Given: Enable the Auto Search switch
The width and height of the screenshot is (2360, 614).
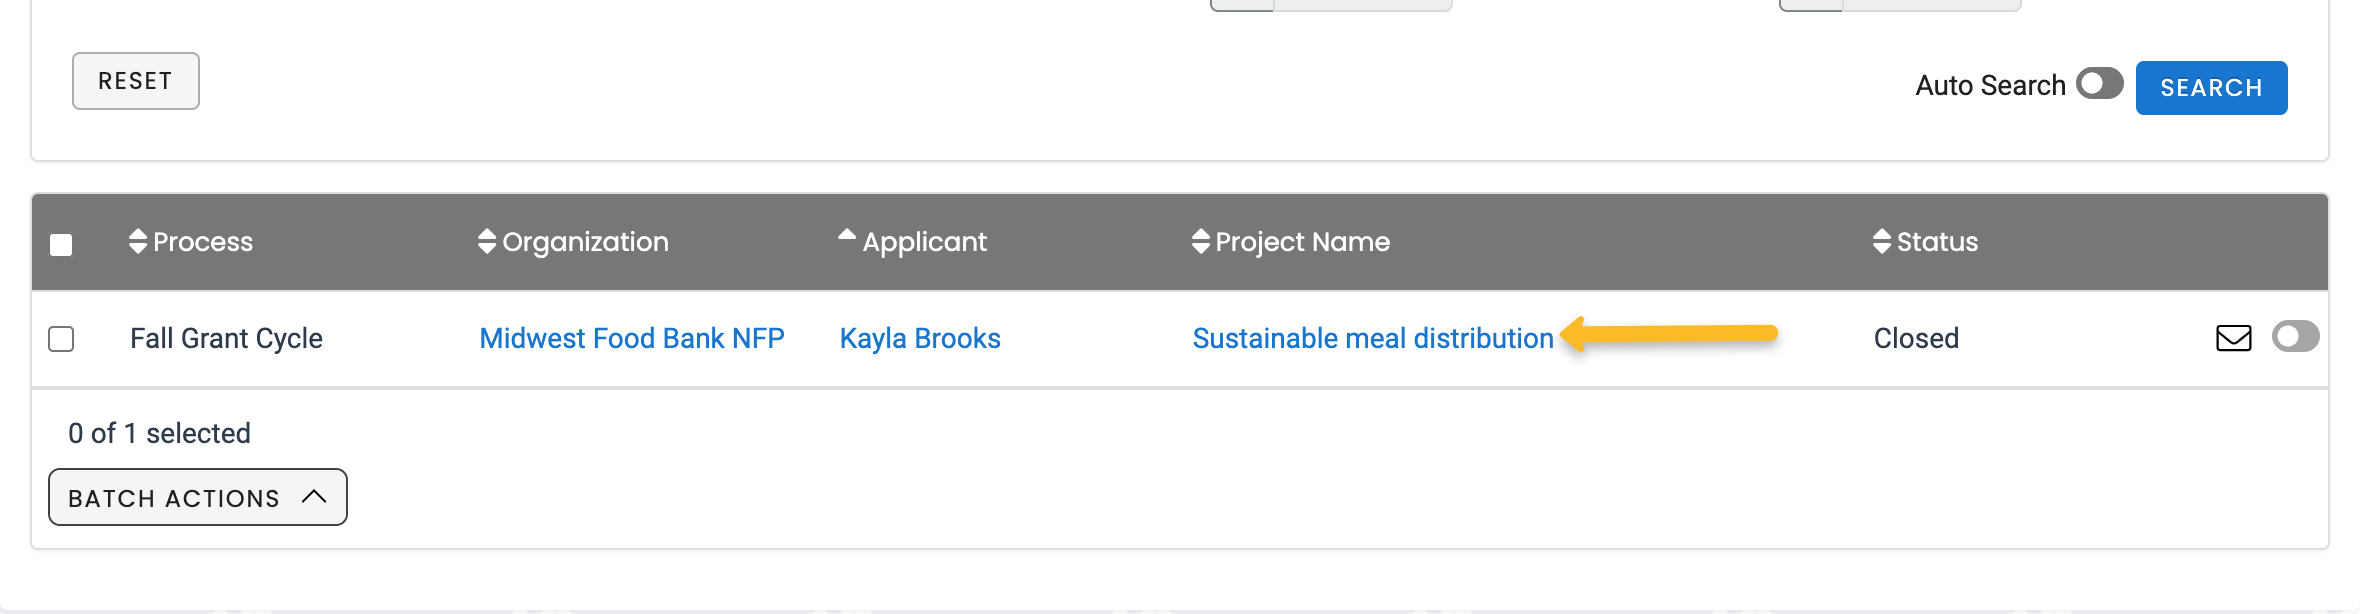Looking at the screenshot, I should [x=2099, y=84].
